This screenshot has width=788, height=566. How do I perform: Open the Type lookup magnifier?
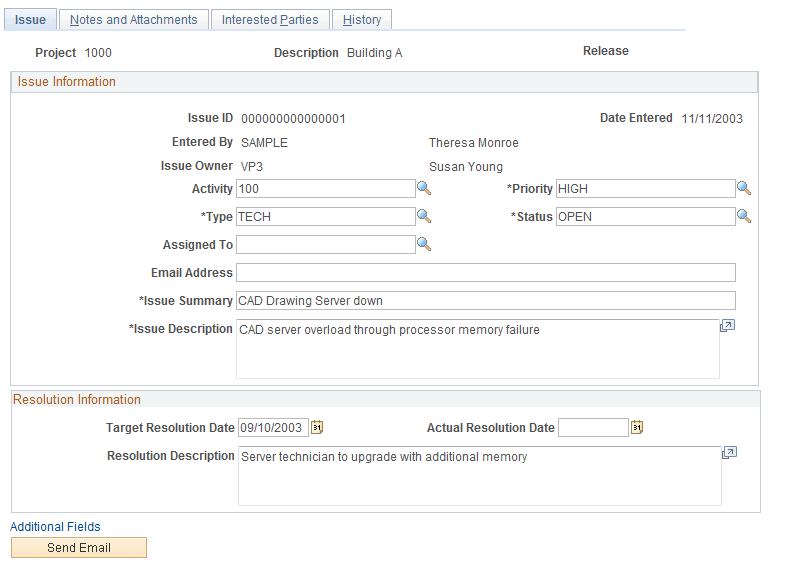424,216
